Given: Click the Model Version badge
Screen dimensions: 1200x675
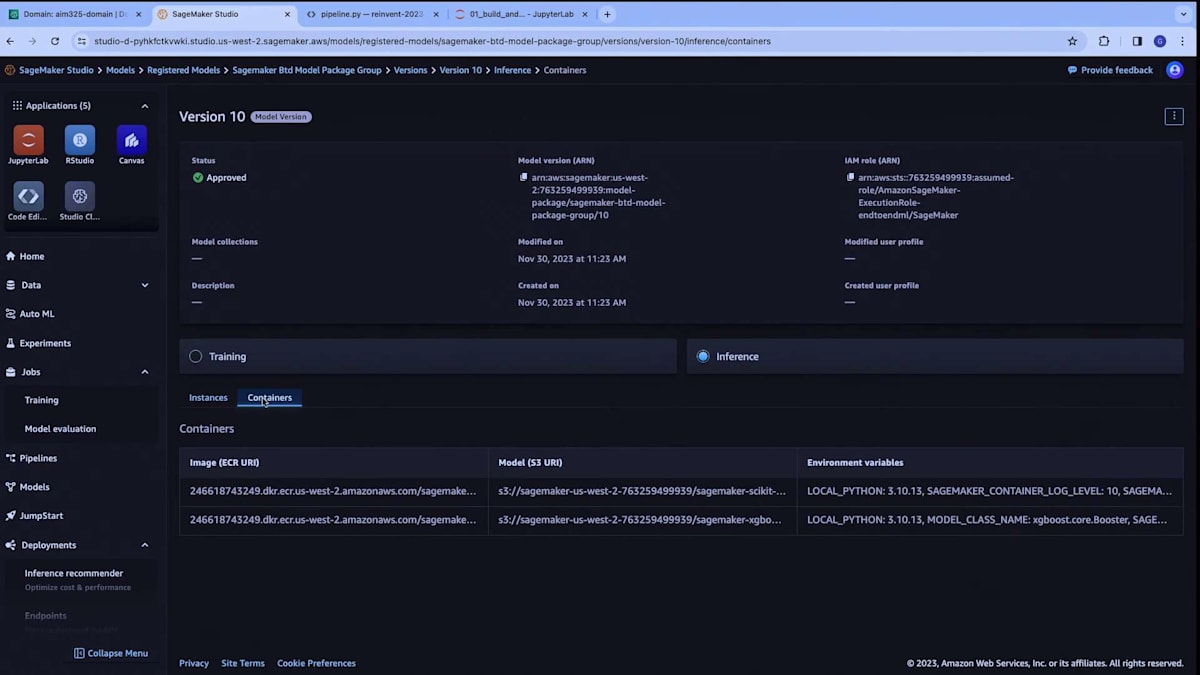Looking at the screenshot, I should pyautogui.click(x=281, y=117).
